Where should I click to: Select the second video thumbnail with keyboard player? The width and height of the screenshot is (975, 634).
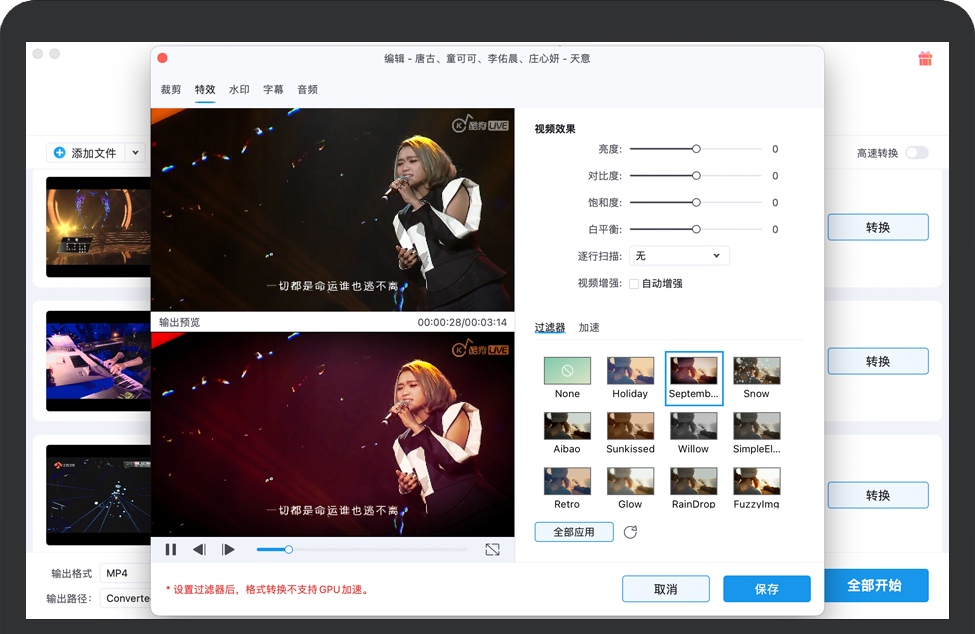click(x=98, y=361)
